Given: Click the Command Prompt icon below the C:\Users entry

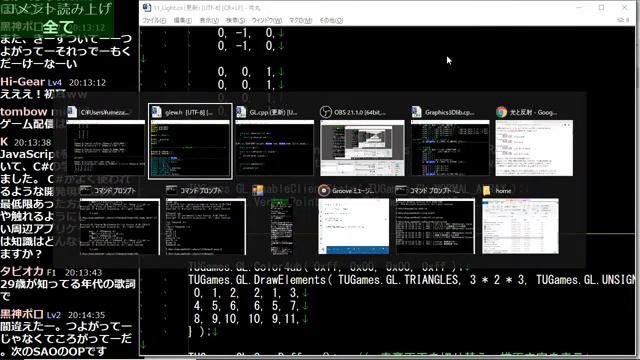Looking at the screenshot, I should pos(86,190).
